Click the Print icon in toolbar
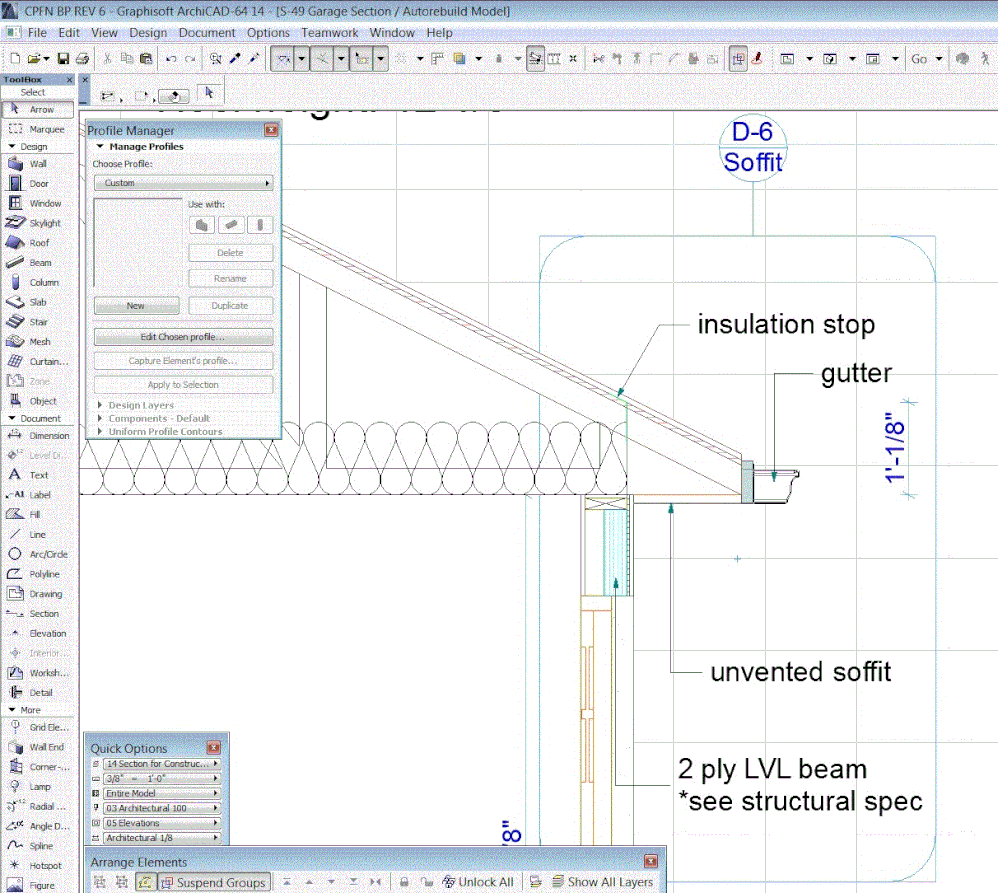The height and width of the screenshot is (893, 998). pyautogui.click(x=82, y=59)
